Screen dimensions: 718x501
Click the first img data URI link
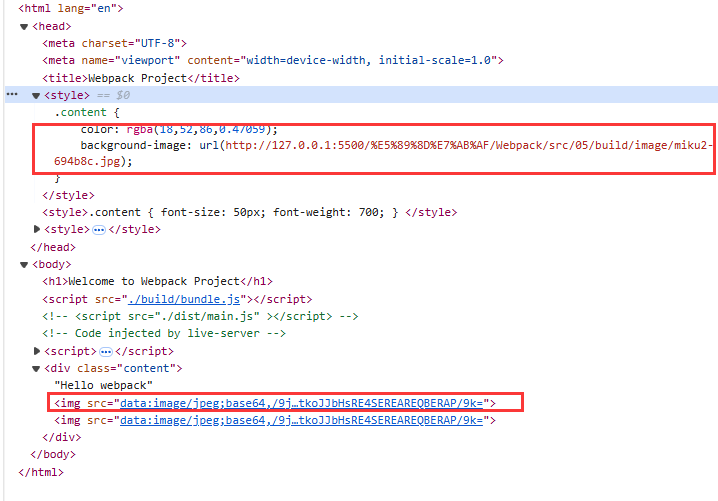(x=301, y=403)
